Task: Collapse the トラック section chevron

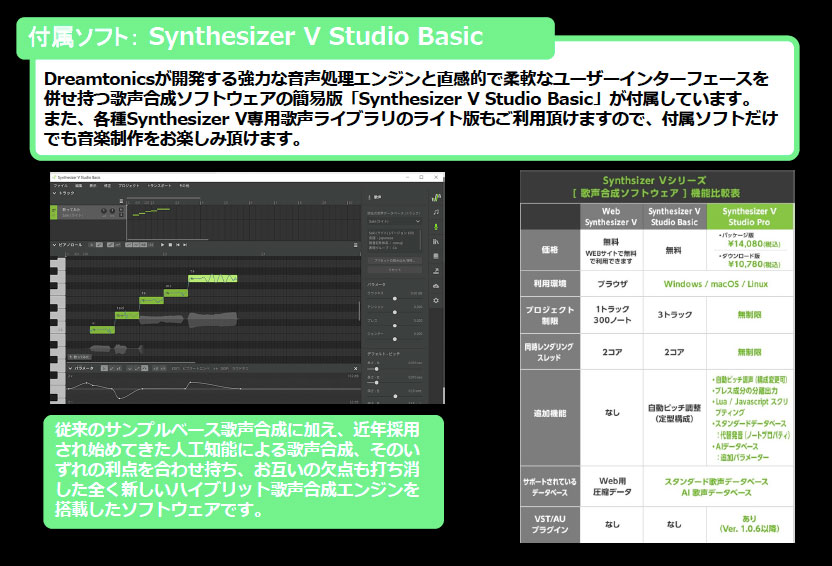Action: [x=54, y=193]
